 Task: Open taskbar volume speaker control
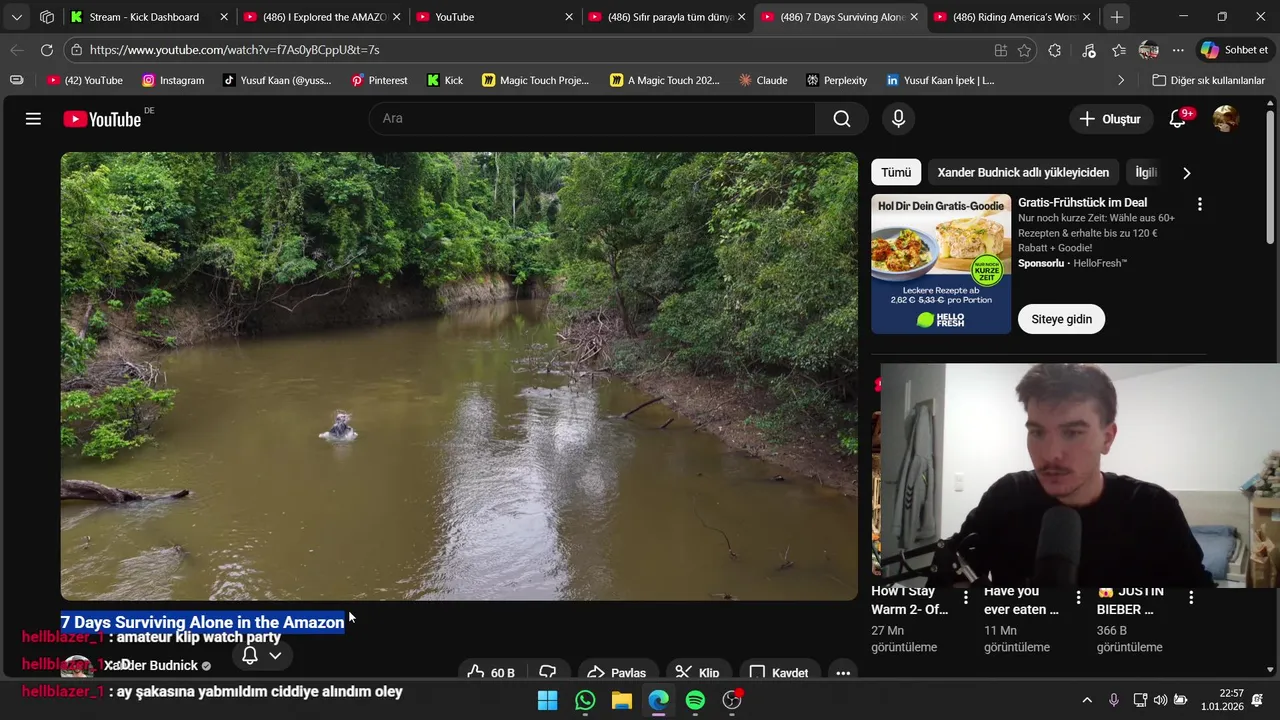point(1160,700)
